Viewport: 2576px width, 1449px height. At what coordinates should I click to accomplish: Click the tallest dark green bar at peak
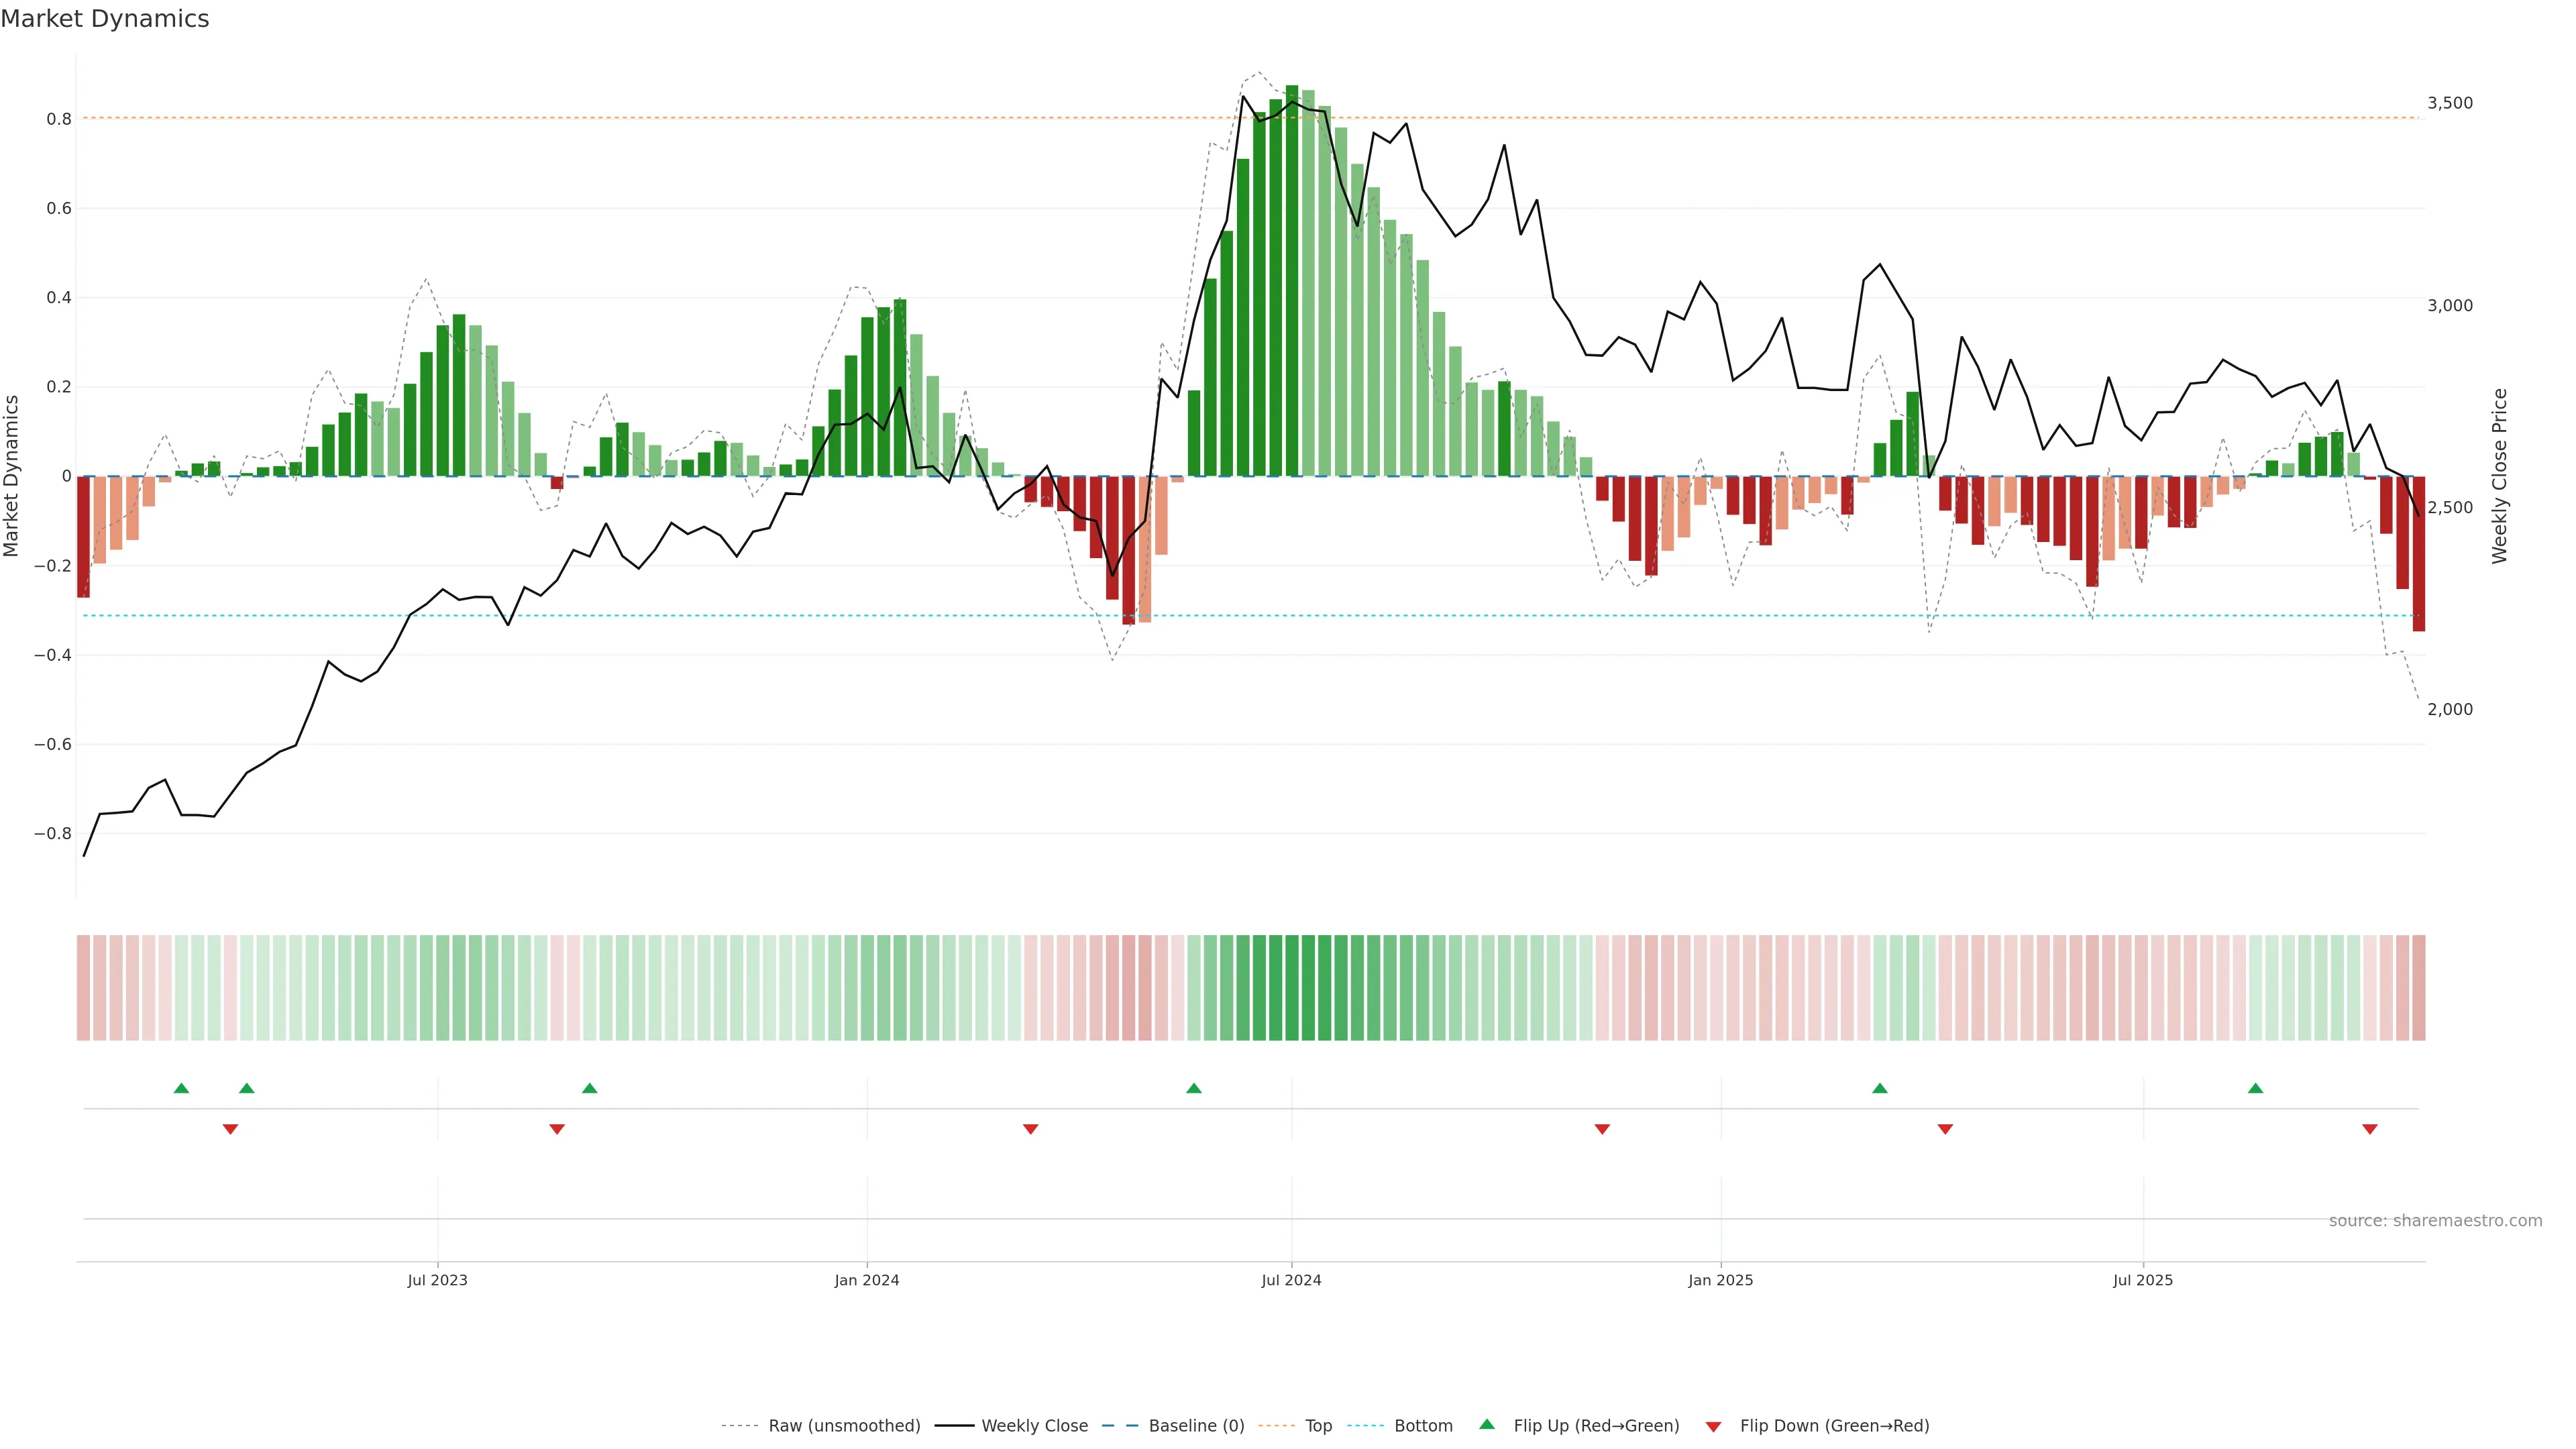point(1291,280)
